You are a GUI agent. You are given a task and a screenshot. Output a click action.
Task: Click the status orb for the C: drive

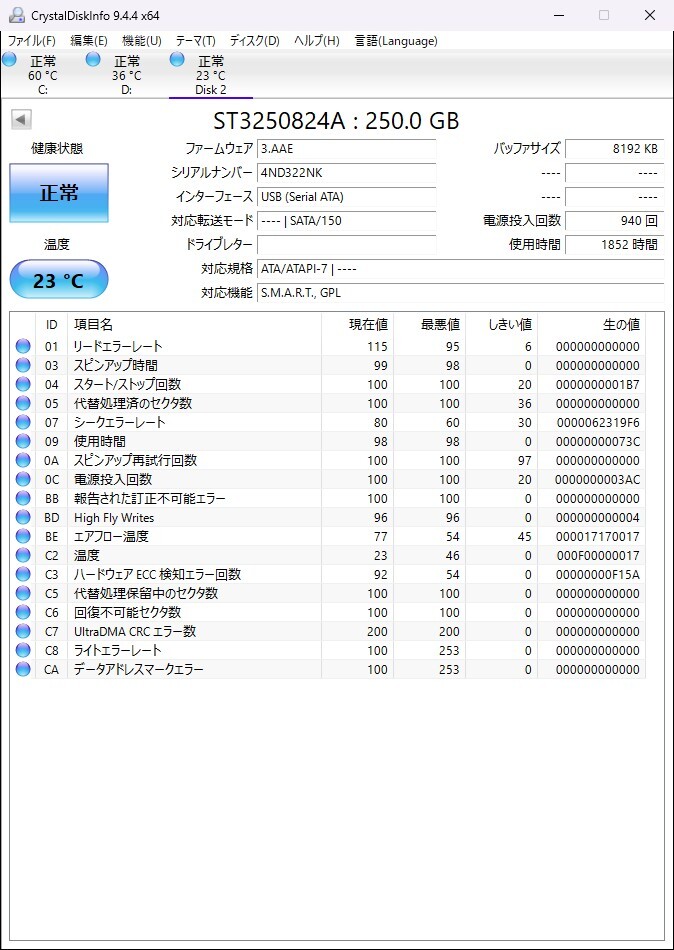click(9, 59)
